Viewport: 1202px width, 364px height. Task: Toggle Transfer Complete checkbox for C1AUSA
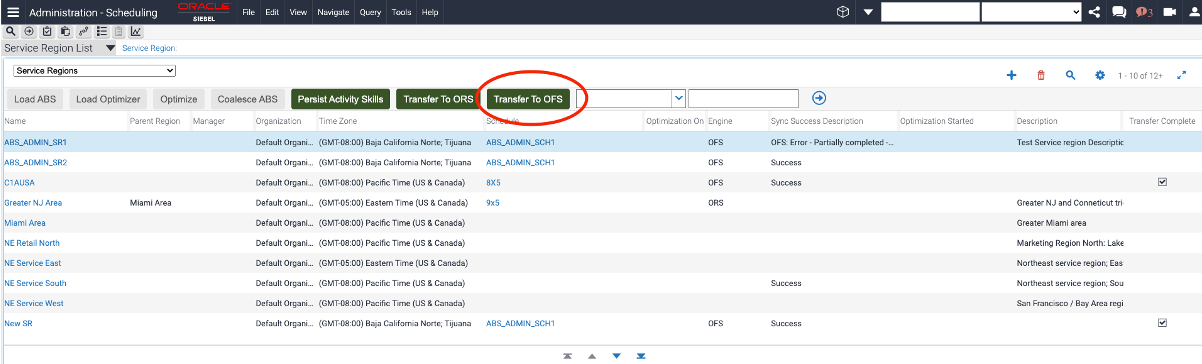(1162, 182)
